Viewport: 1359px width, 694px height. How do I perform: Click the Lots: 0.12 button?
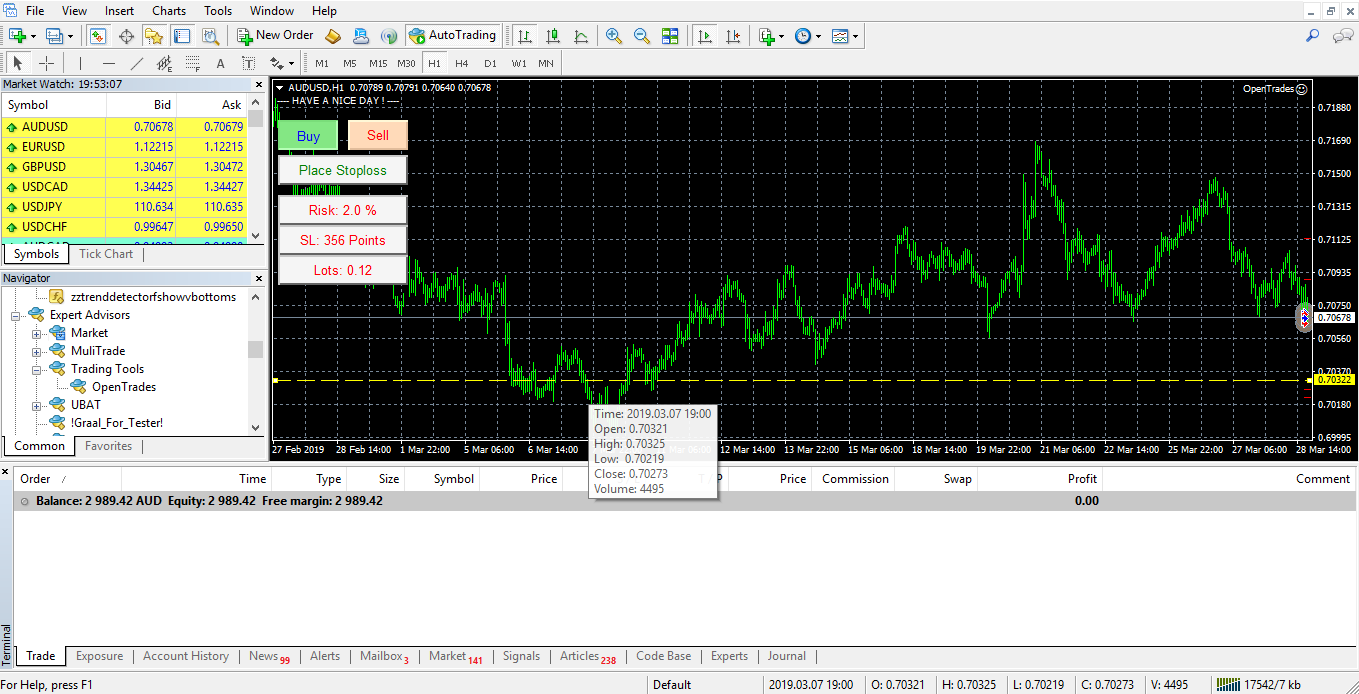pyautogui.click(x=343, y=270)
